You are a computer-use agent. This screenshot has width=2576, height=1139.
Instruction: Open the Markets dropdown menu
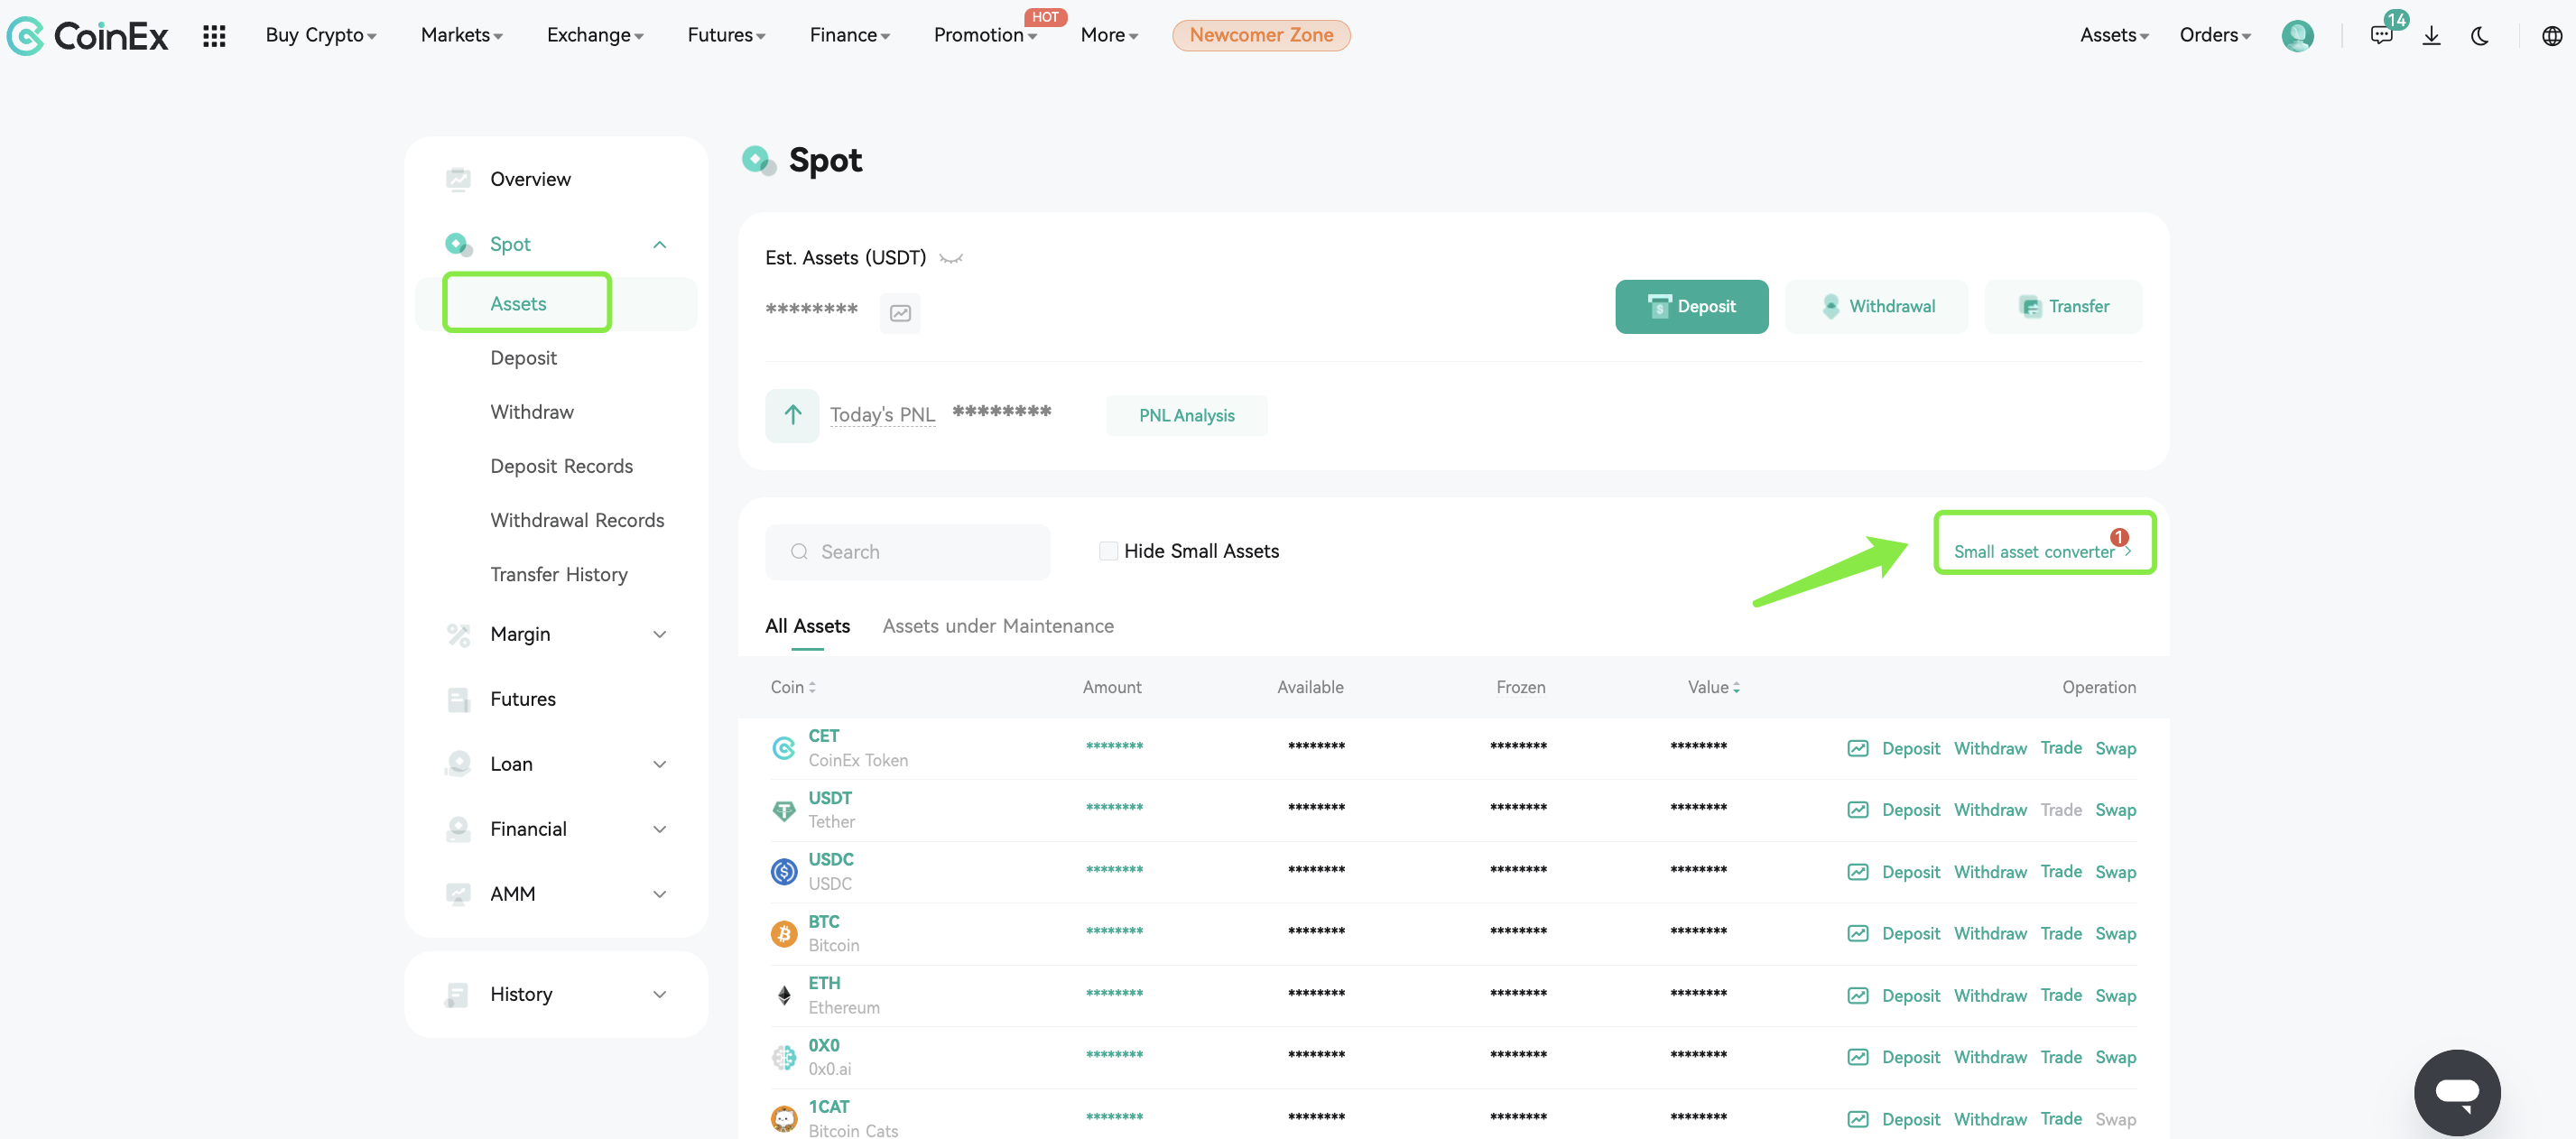coord(461,35)
